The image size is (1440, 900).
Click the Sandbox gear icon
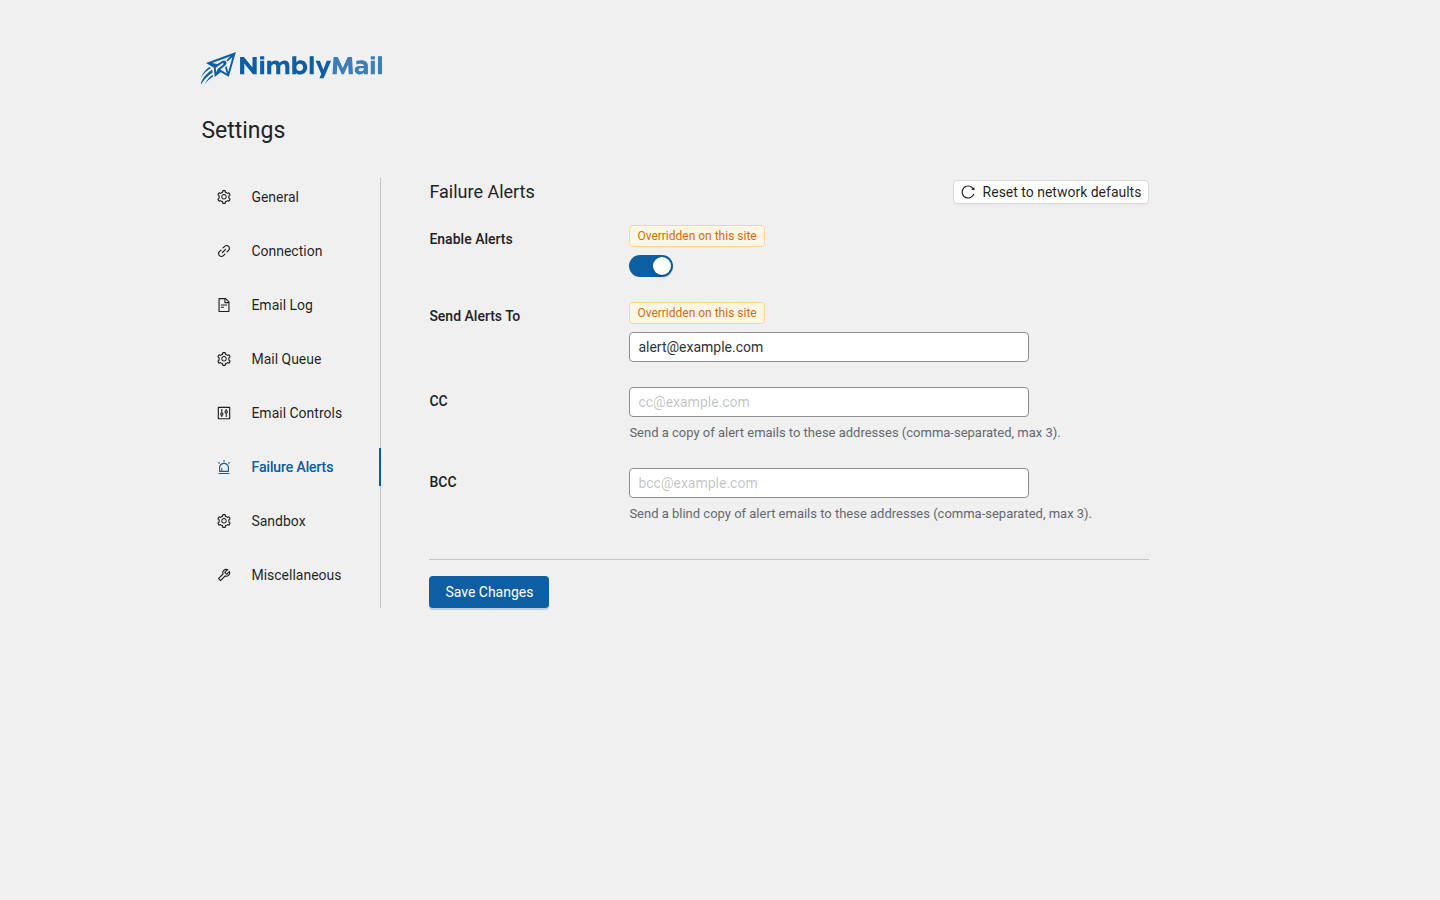click(x=224, y=521)
